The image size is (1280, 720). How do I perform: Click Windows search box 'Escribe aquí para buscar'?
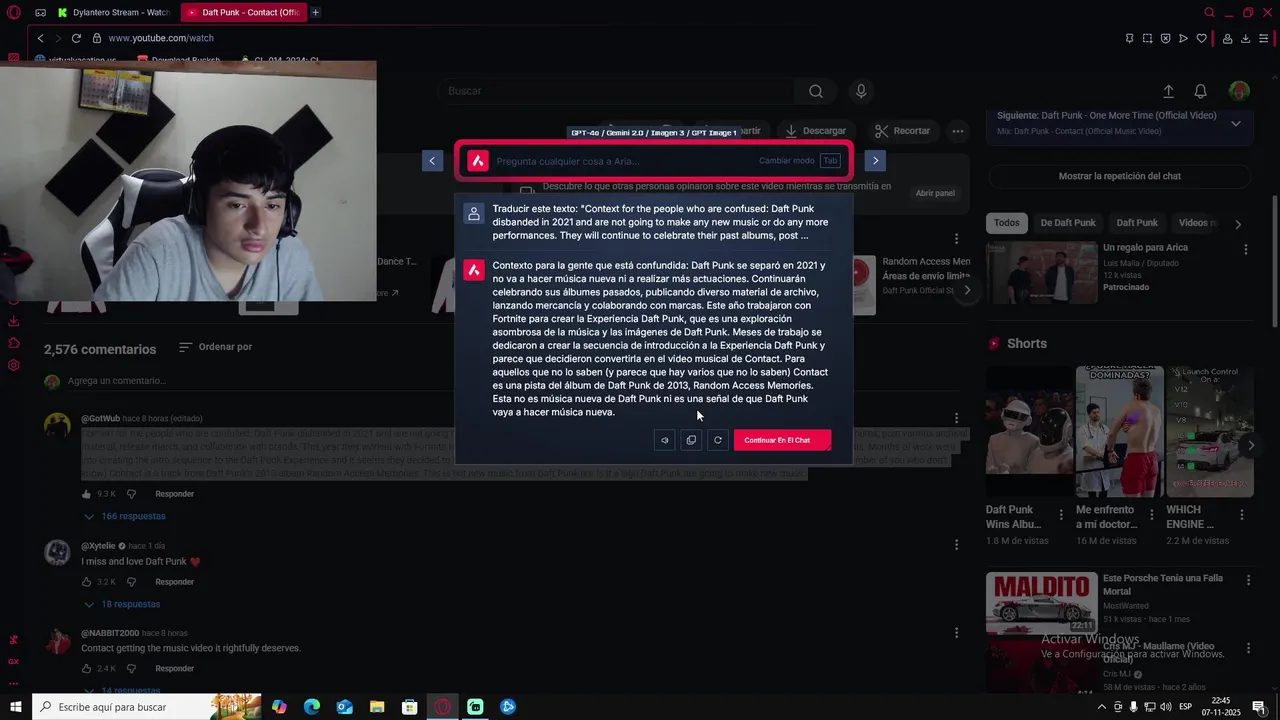click(x=147, y=707)
